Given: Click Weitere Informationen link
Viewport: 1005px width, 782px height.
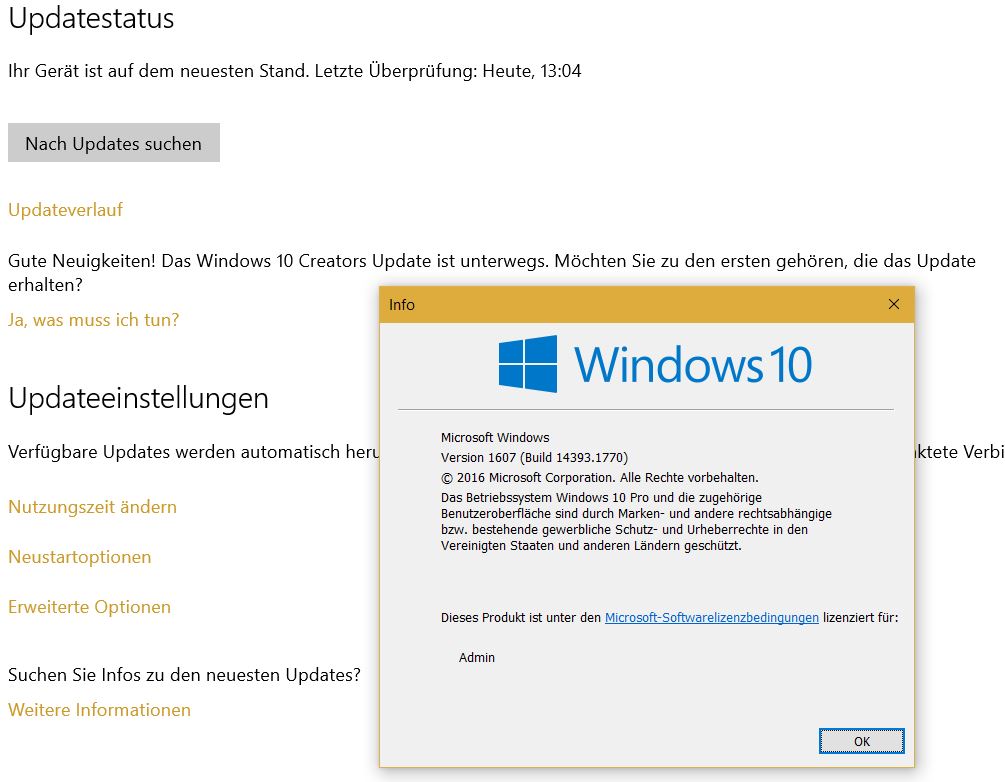Looking at the screenshot, I should pyautogui.click(x=99, y=710).
